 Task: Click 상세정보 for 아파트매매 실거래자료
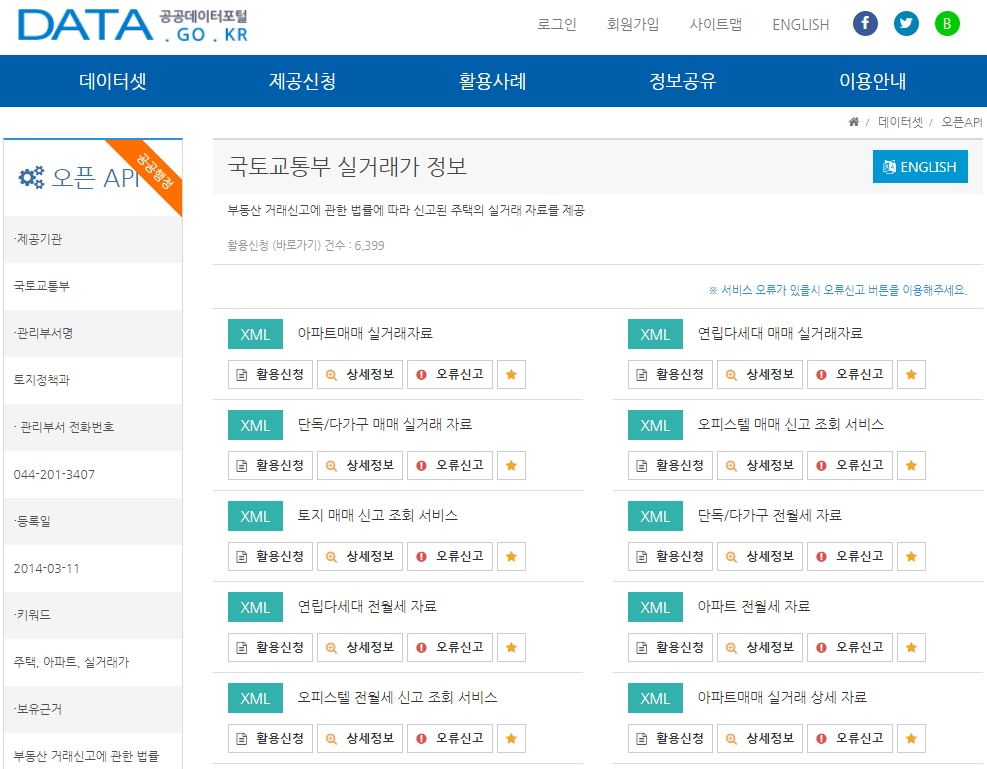tap(360, 374)
